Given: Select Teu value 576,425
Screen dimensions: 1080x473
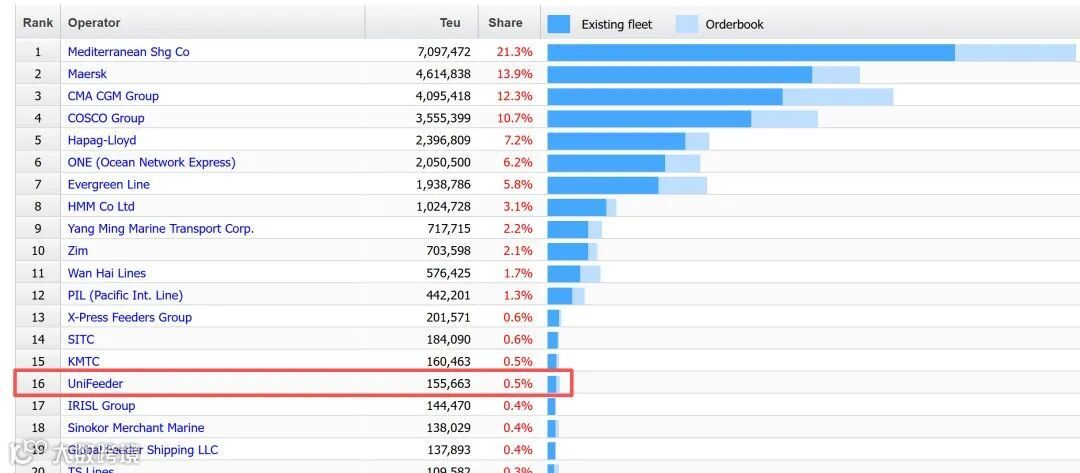Looking at the screenshot, I should click(x=449, y=273).
